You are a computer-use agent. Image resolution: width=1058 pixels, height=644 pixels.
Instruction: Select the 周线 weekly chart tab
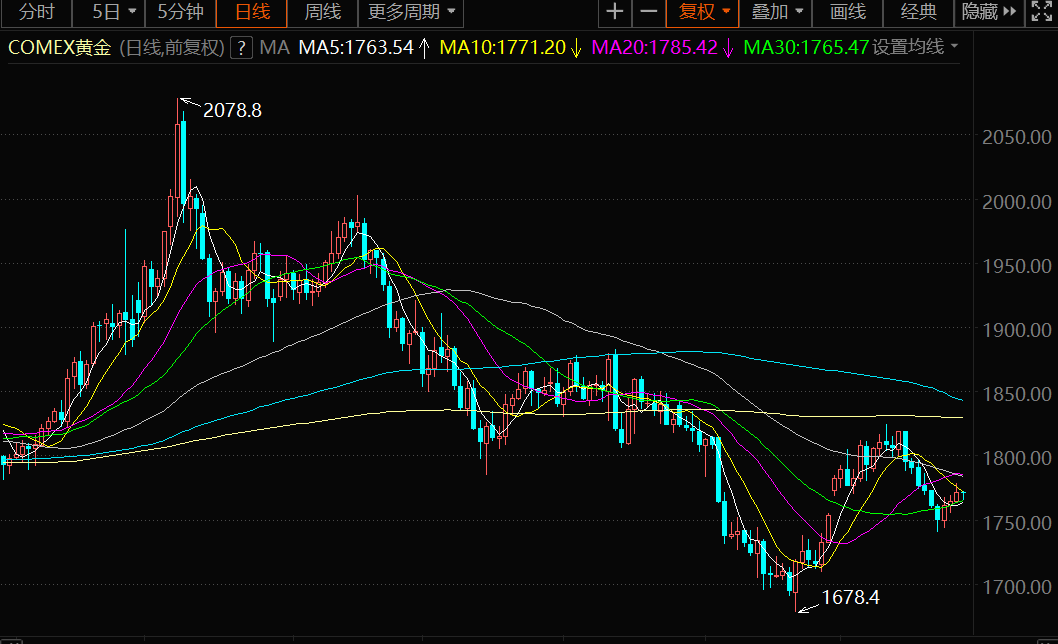tap(323, 12)
